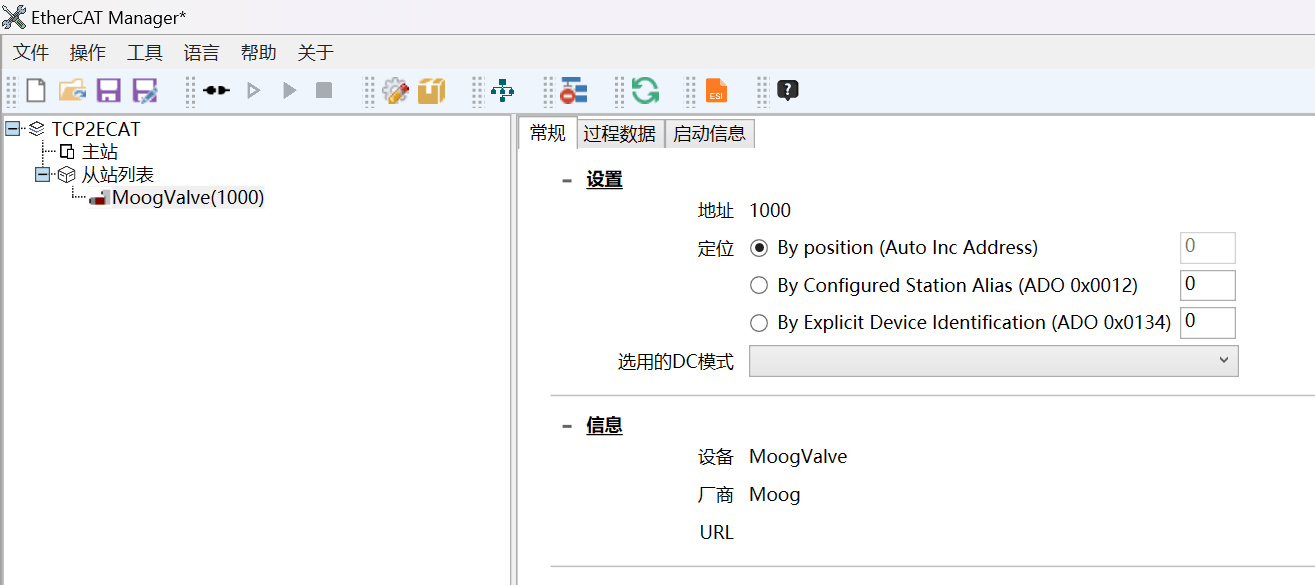Collapse the 信息 section

coord(567,426)
